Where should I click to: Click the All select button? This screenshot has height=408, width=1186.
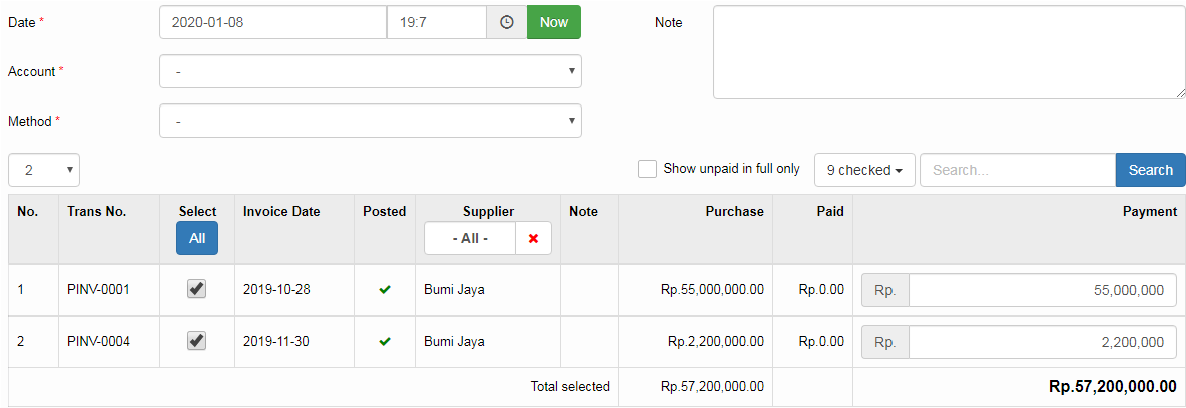coord(197,239)
